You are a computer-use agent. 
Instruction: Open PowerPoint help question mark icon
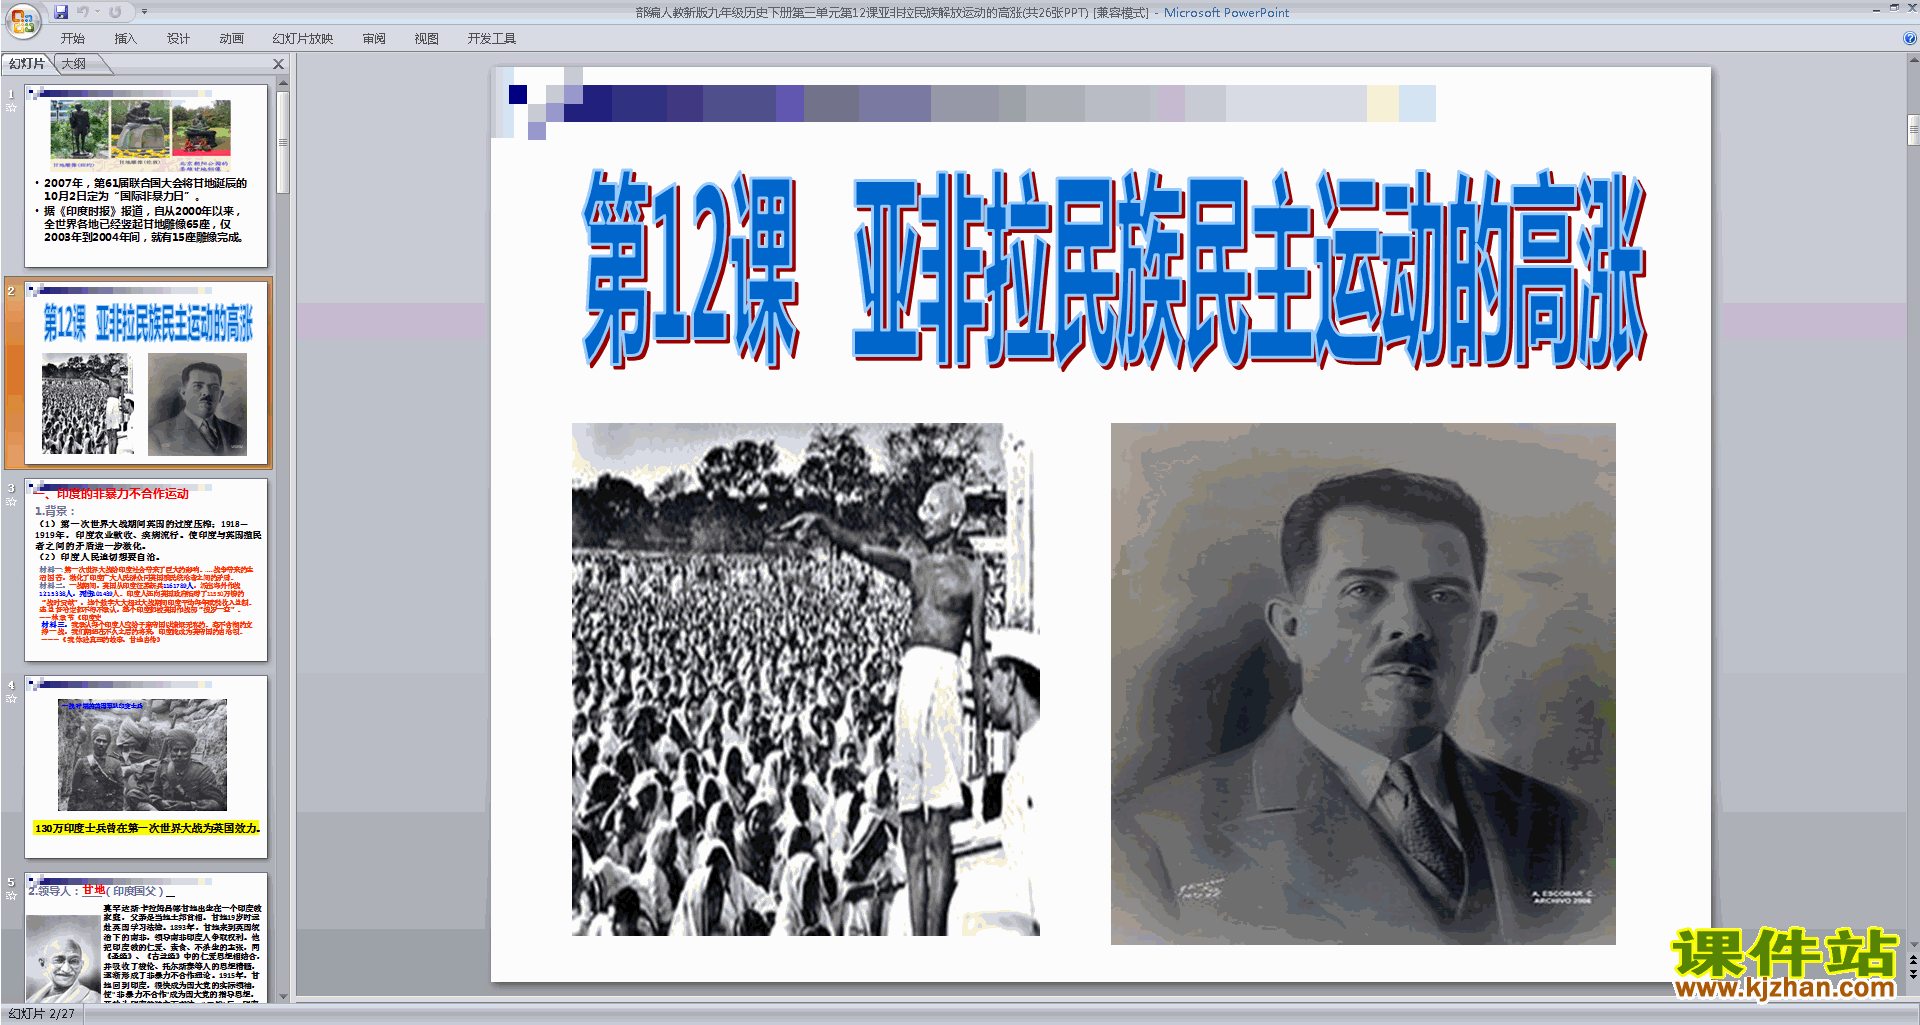click(1909, 39)
